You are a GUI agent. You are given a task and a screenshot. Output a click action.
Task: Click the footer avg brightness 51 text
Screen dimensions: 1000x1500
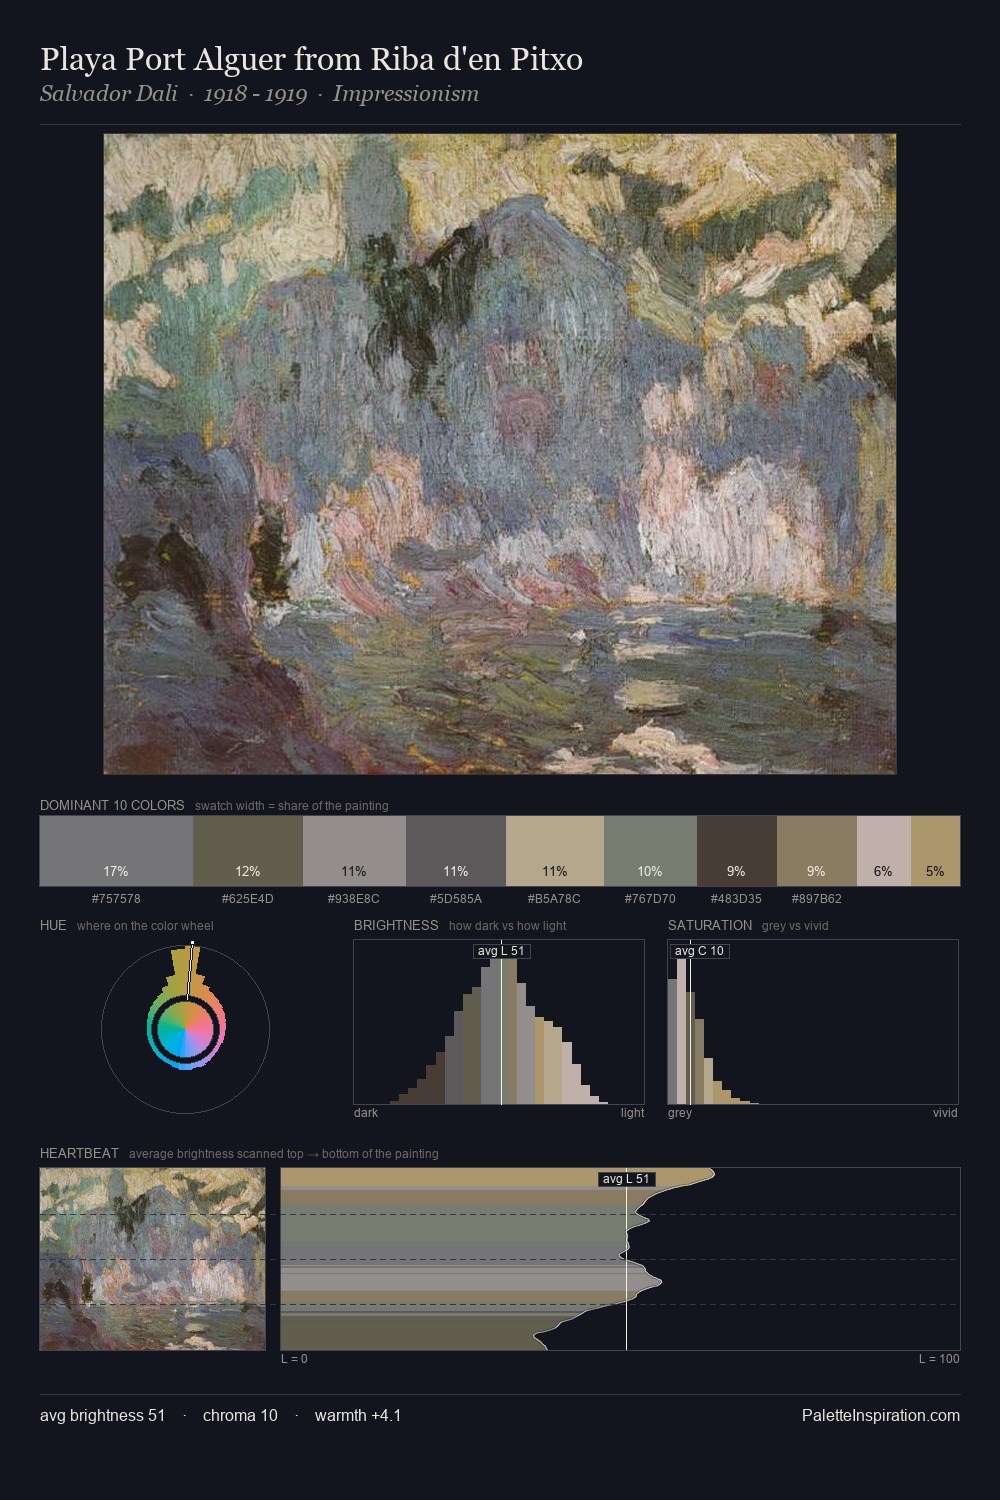point(103,1415)
